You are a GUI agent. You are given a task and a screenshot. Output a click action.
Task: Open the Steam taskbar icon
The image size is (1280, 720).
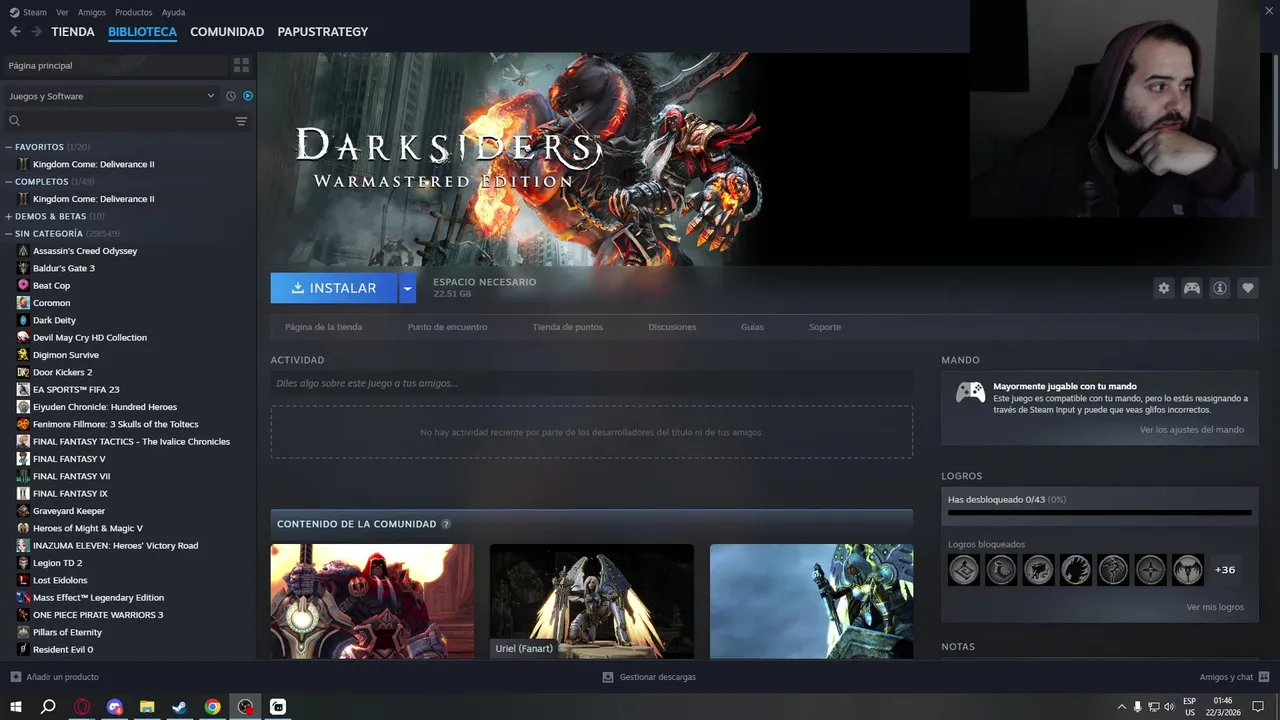point(179,707)
